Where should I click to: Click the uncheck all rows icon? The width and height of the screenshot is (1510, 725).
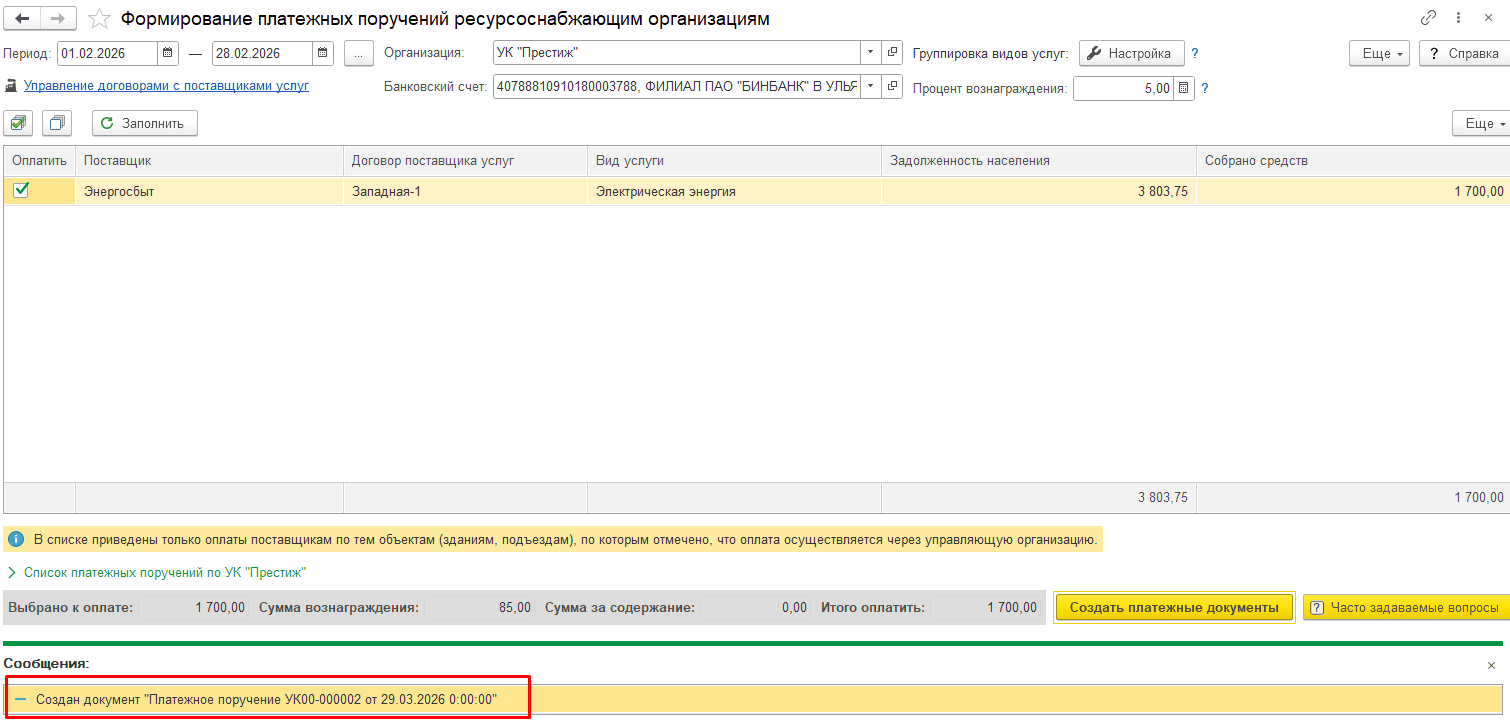(57, 123)
